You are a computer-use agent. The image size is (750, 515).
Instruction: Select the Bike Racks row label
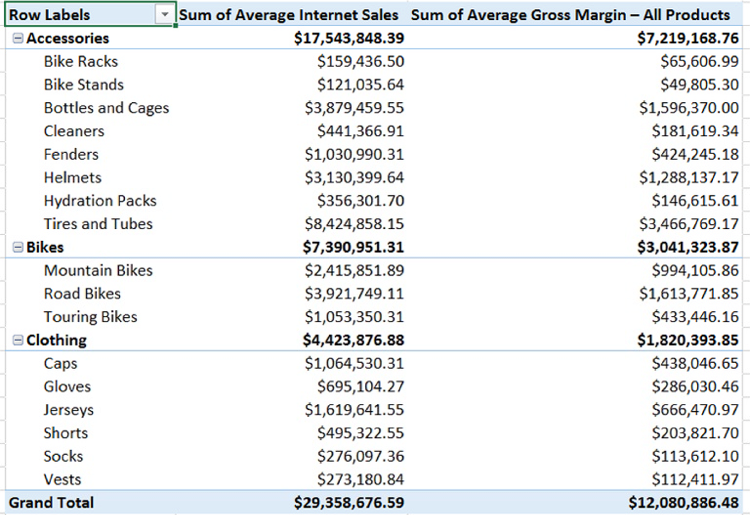[x=80, y=61]
